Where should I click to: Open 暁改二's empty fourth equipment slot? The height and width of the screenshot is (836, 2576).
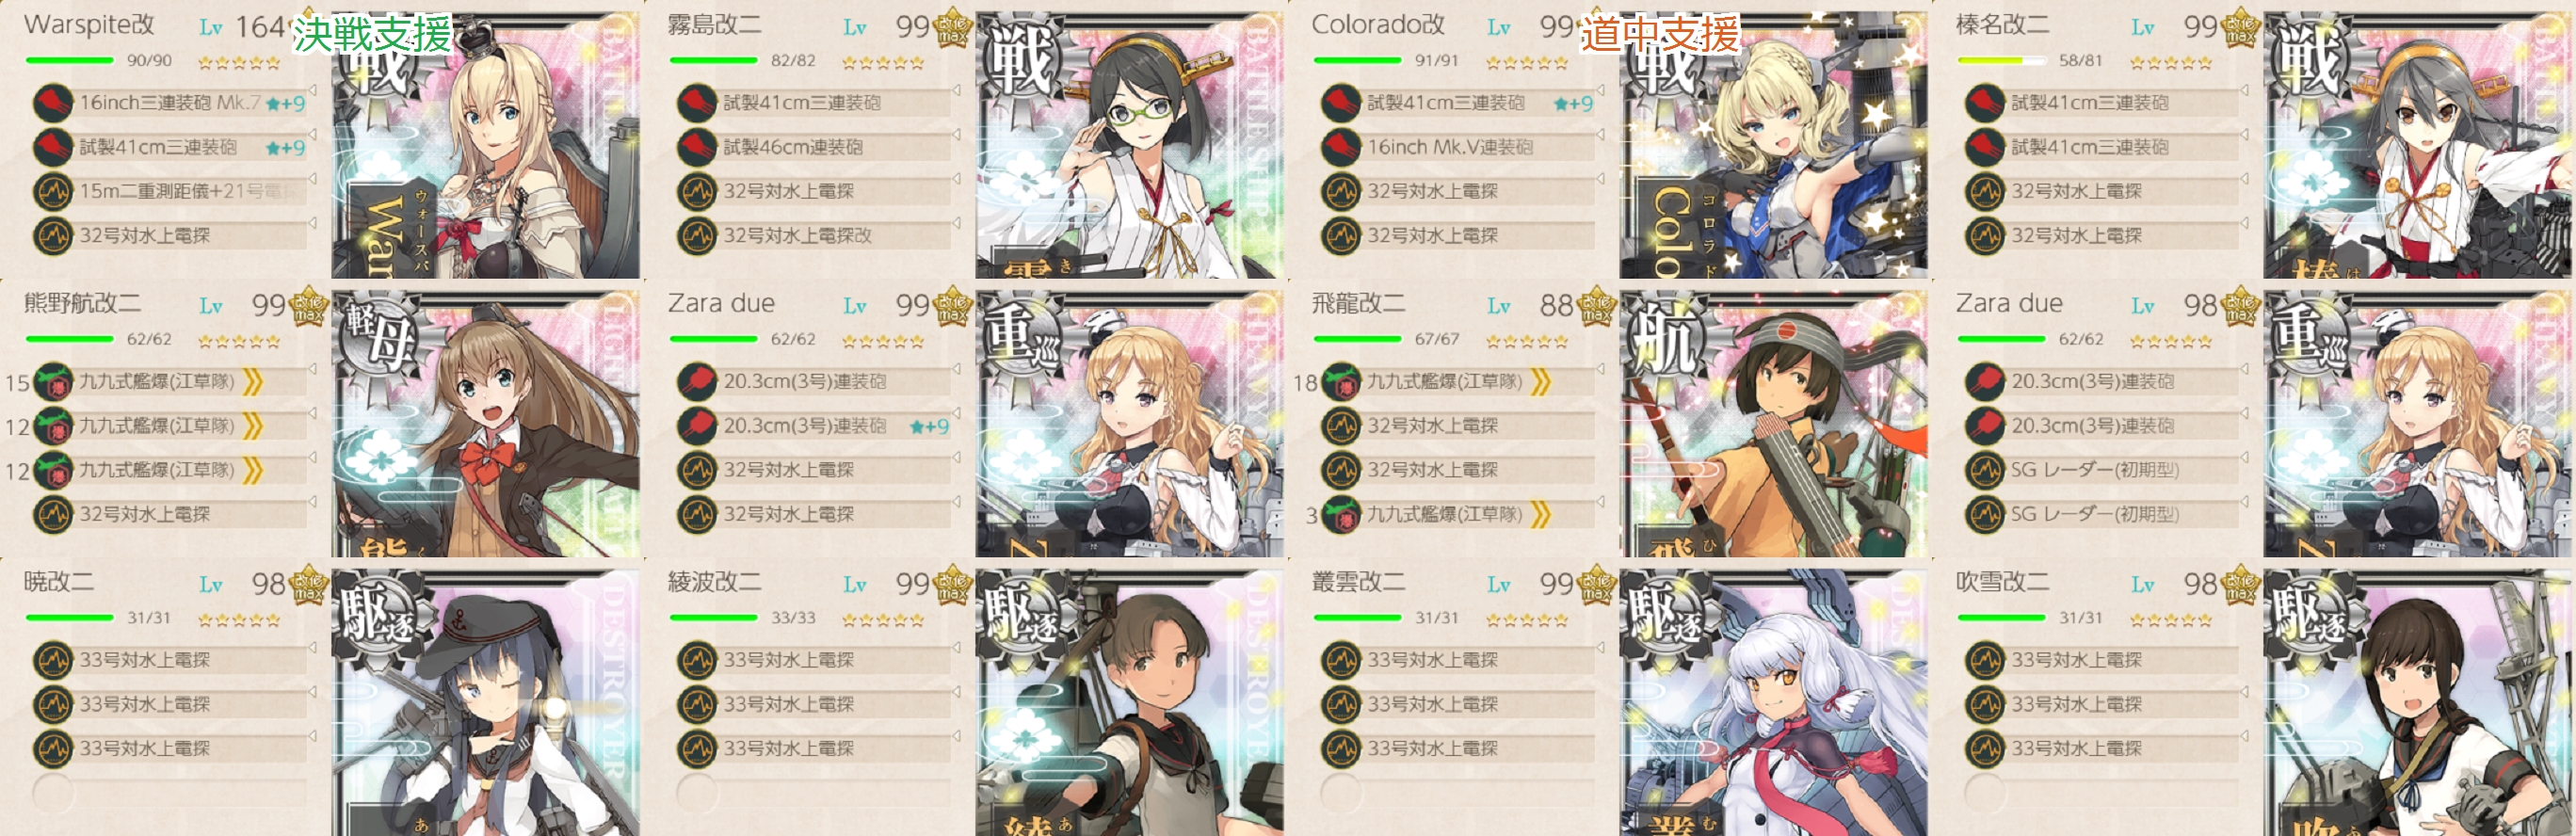(x=170, y=793)
